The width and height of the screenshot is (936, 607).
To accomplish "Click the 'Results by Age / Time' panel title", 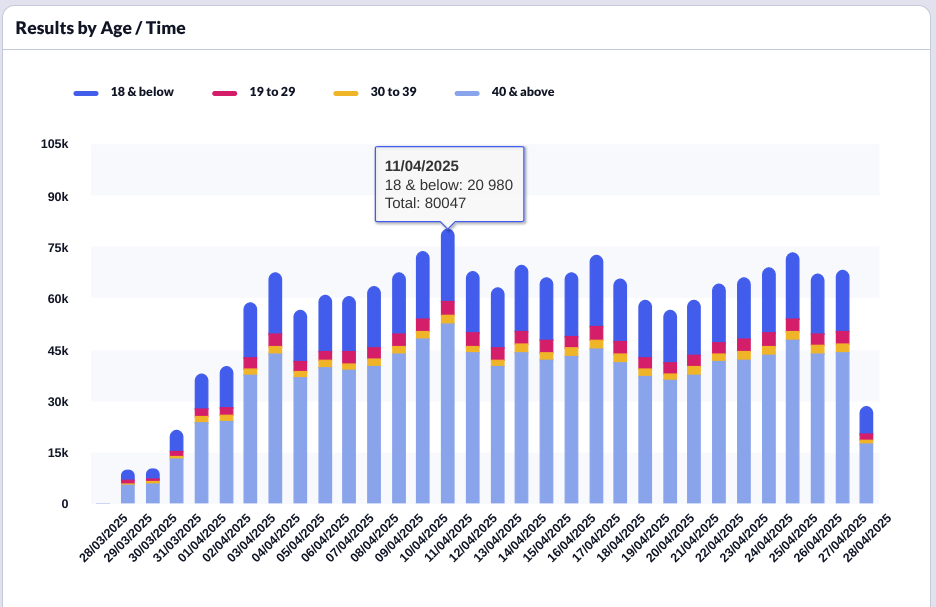I will pyautogui.click(x=100, y=28).
